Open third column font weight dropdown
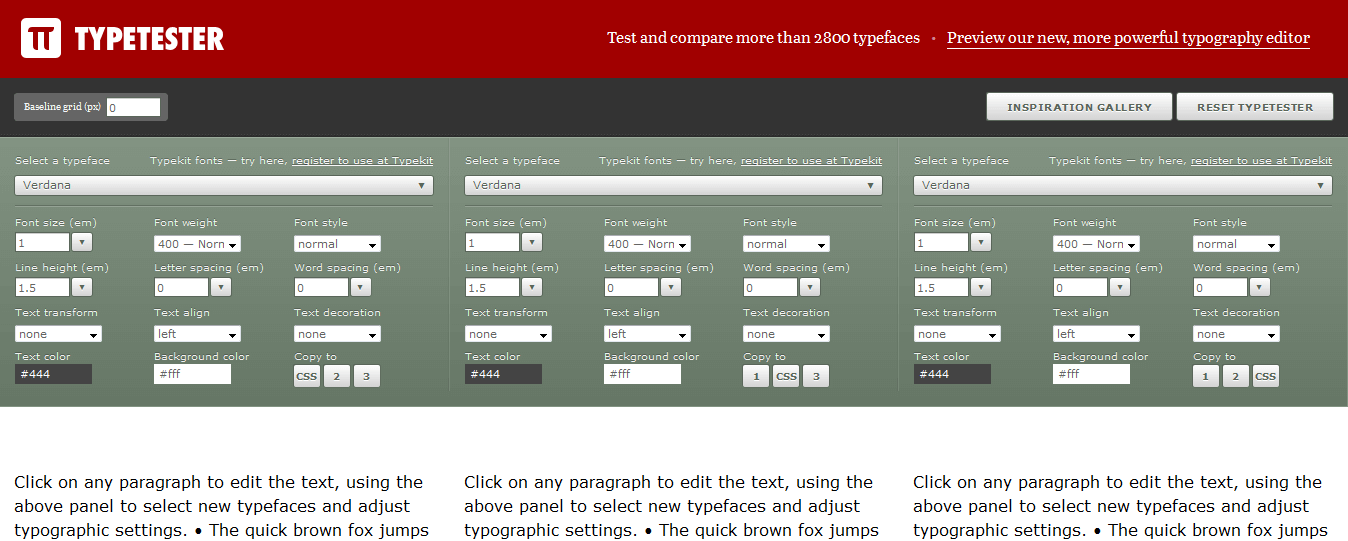1348x541 pixels. [1096, 244]
